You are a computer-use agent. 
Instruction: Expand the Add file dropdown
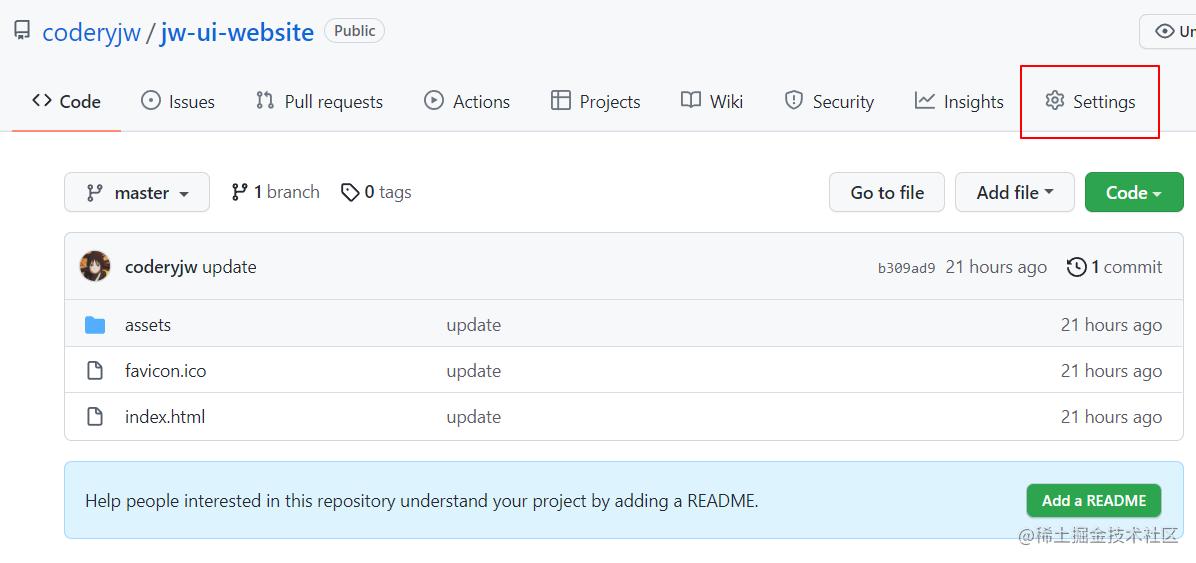(x=1014, y=193)
